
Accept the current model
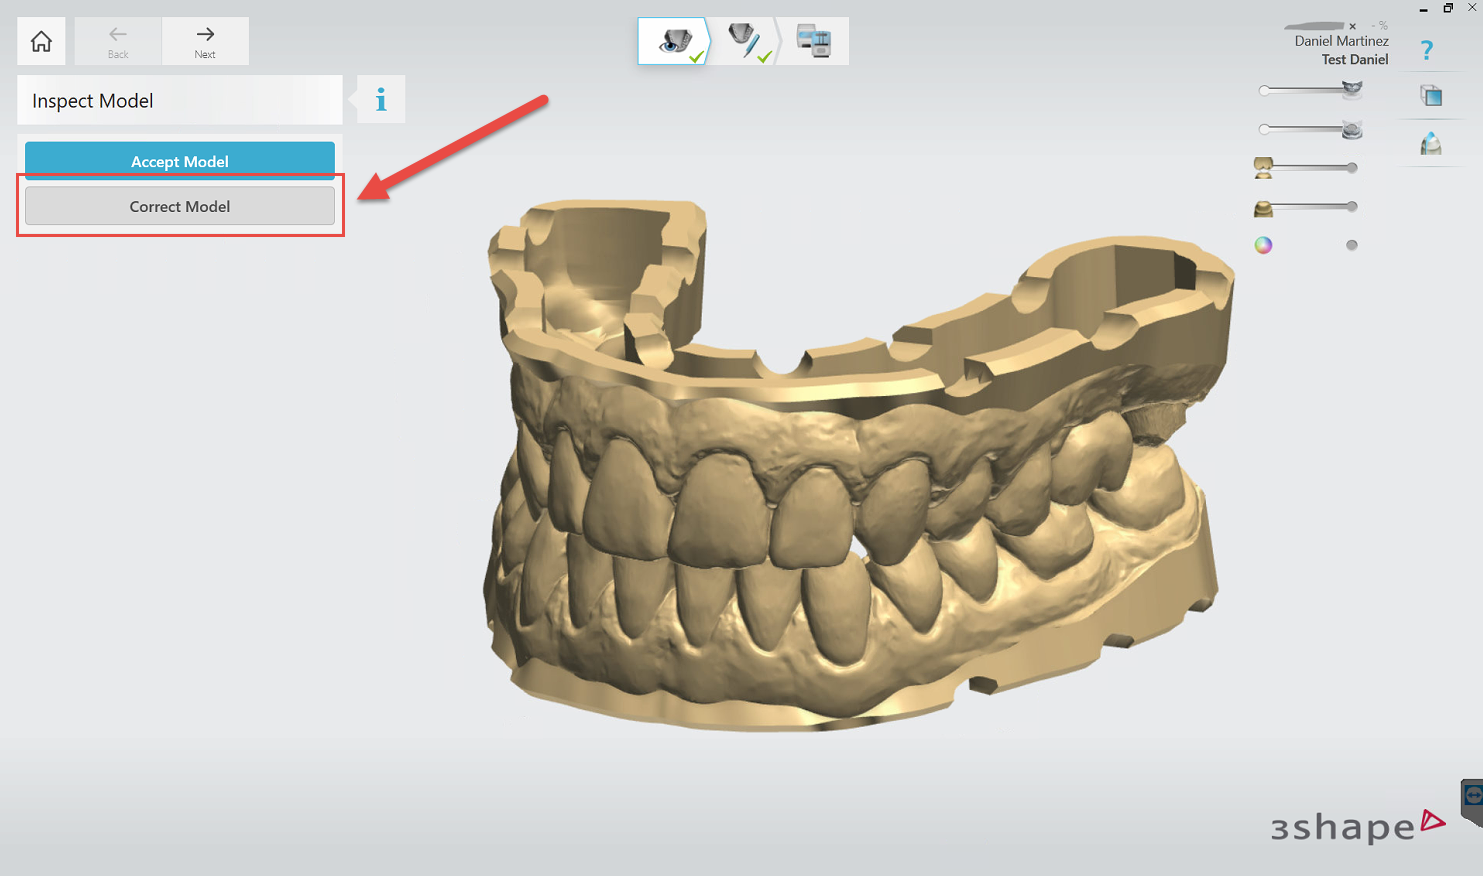coord(180,160)
